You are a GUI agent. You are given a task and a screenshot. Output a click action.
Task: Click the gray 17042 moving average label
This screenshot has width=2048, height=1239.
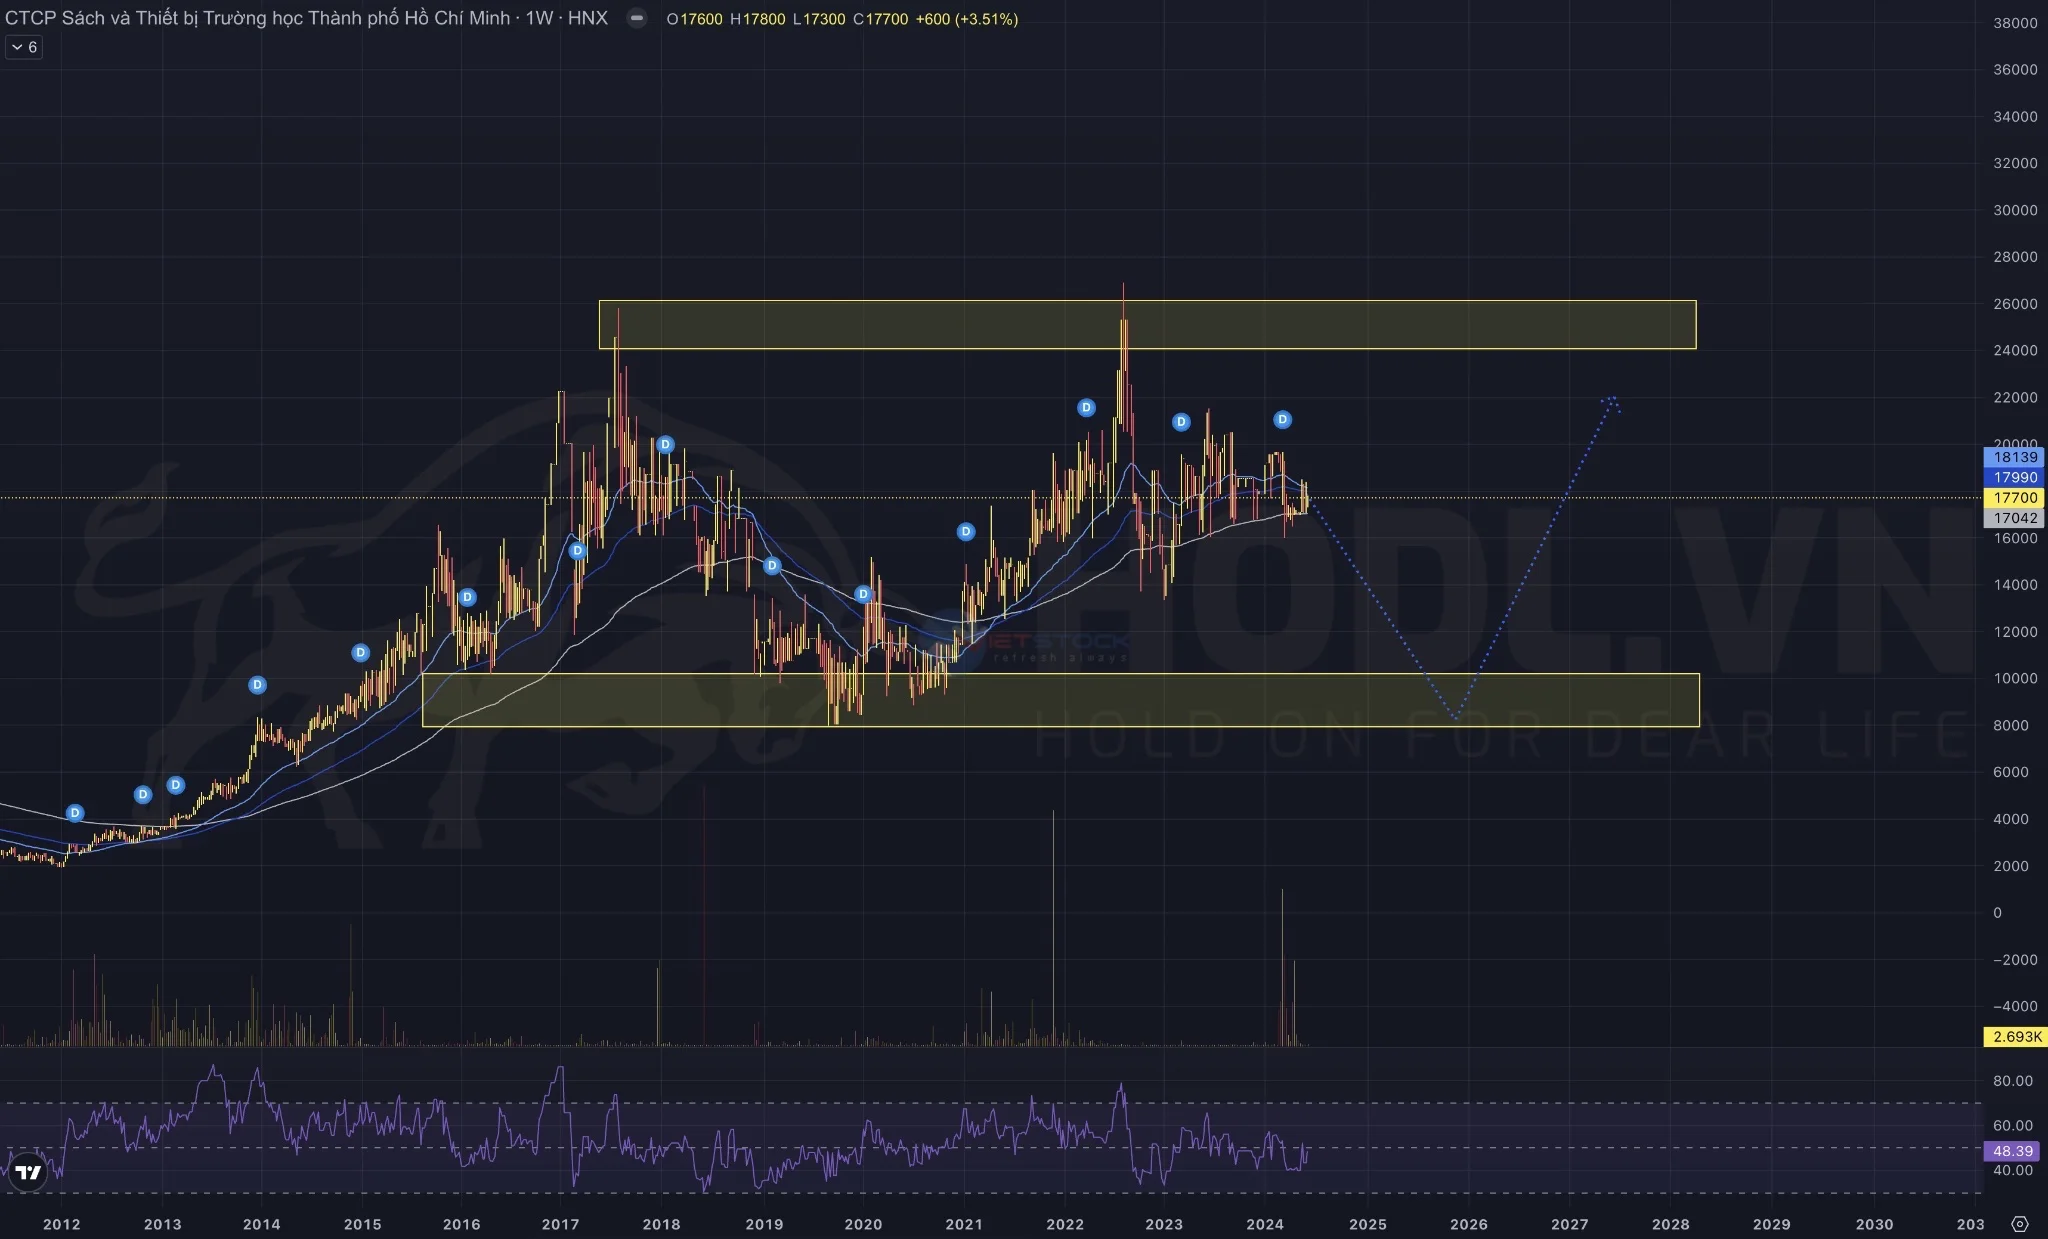click(2014, 518)
